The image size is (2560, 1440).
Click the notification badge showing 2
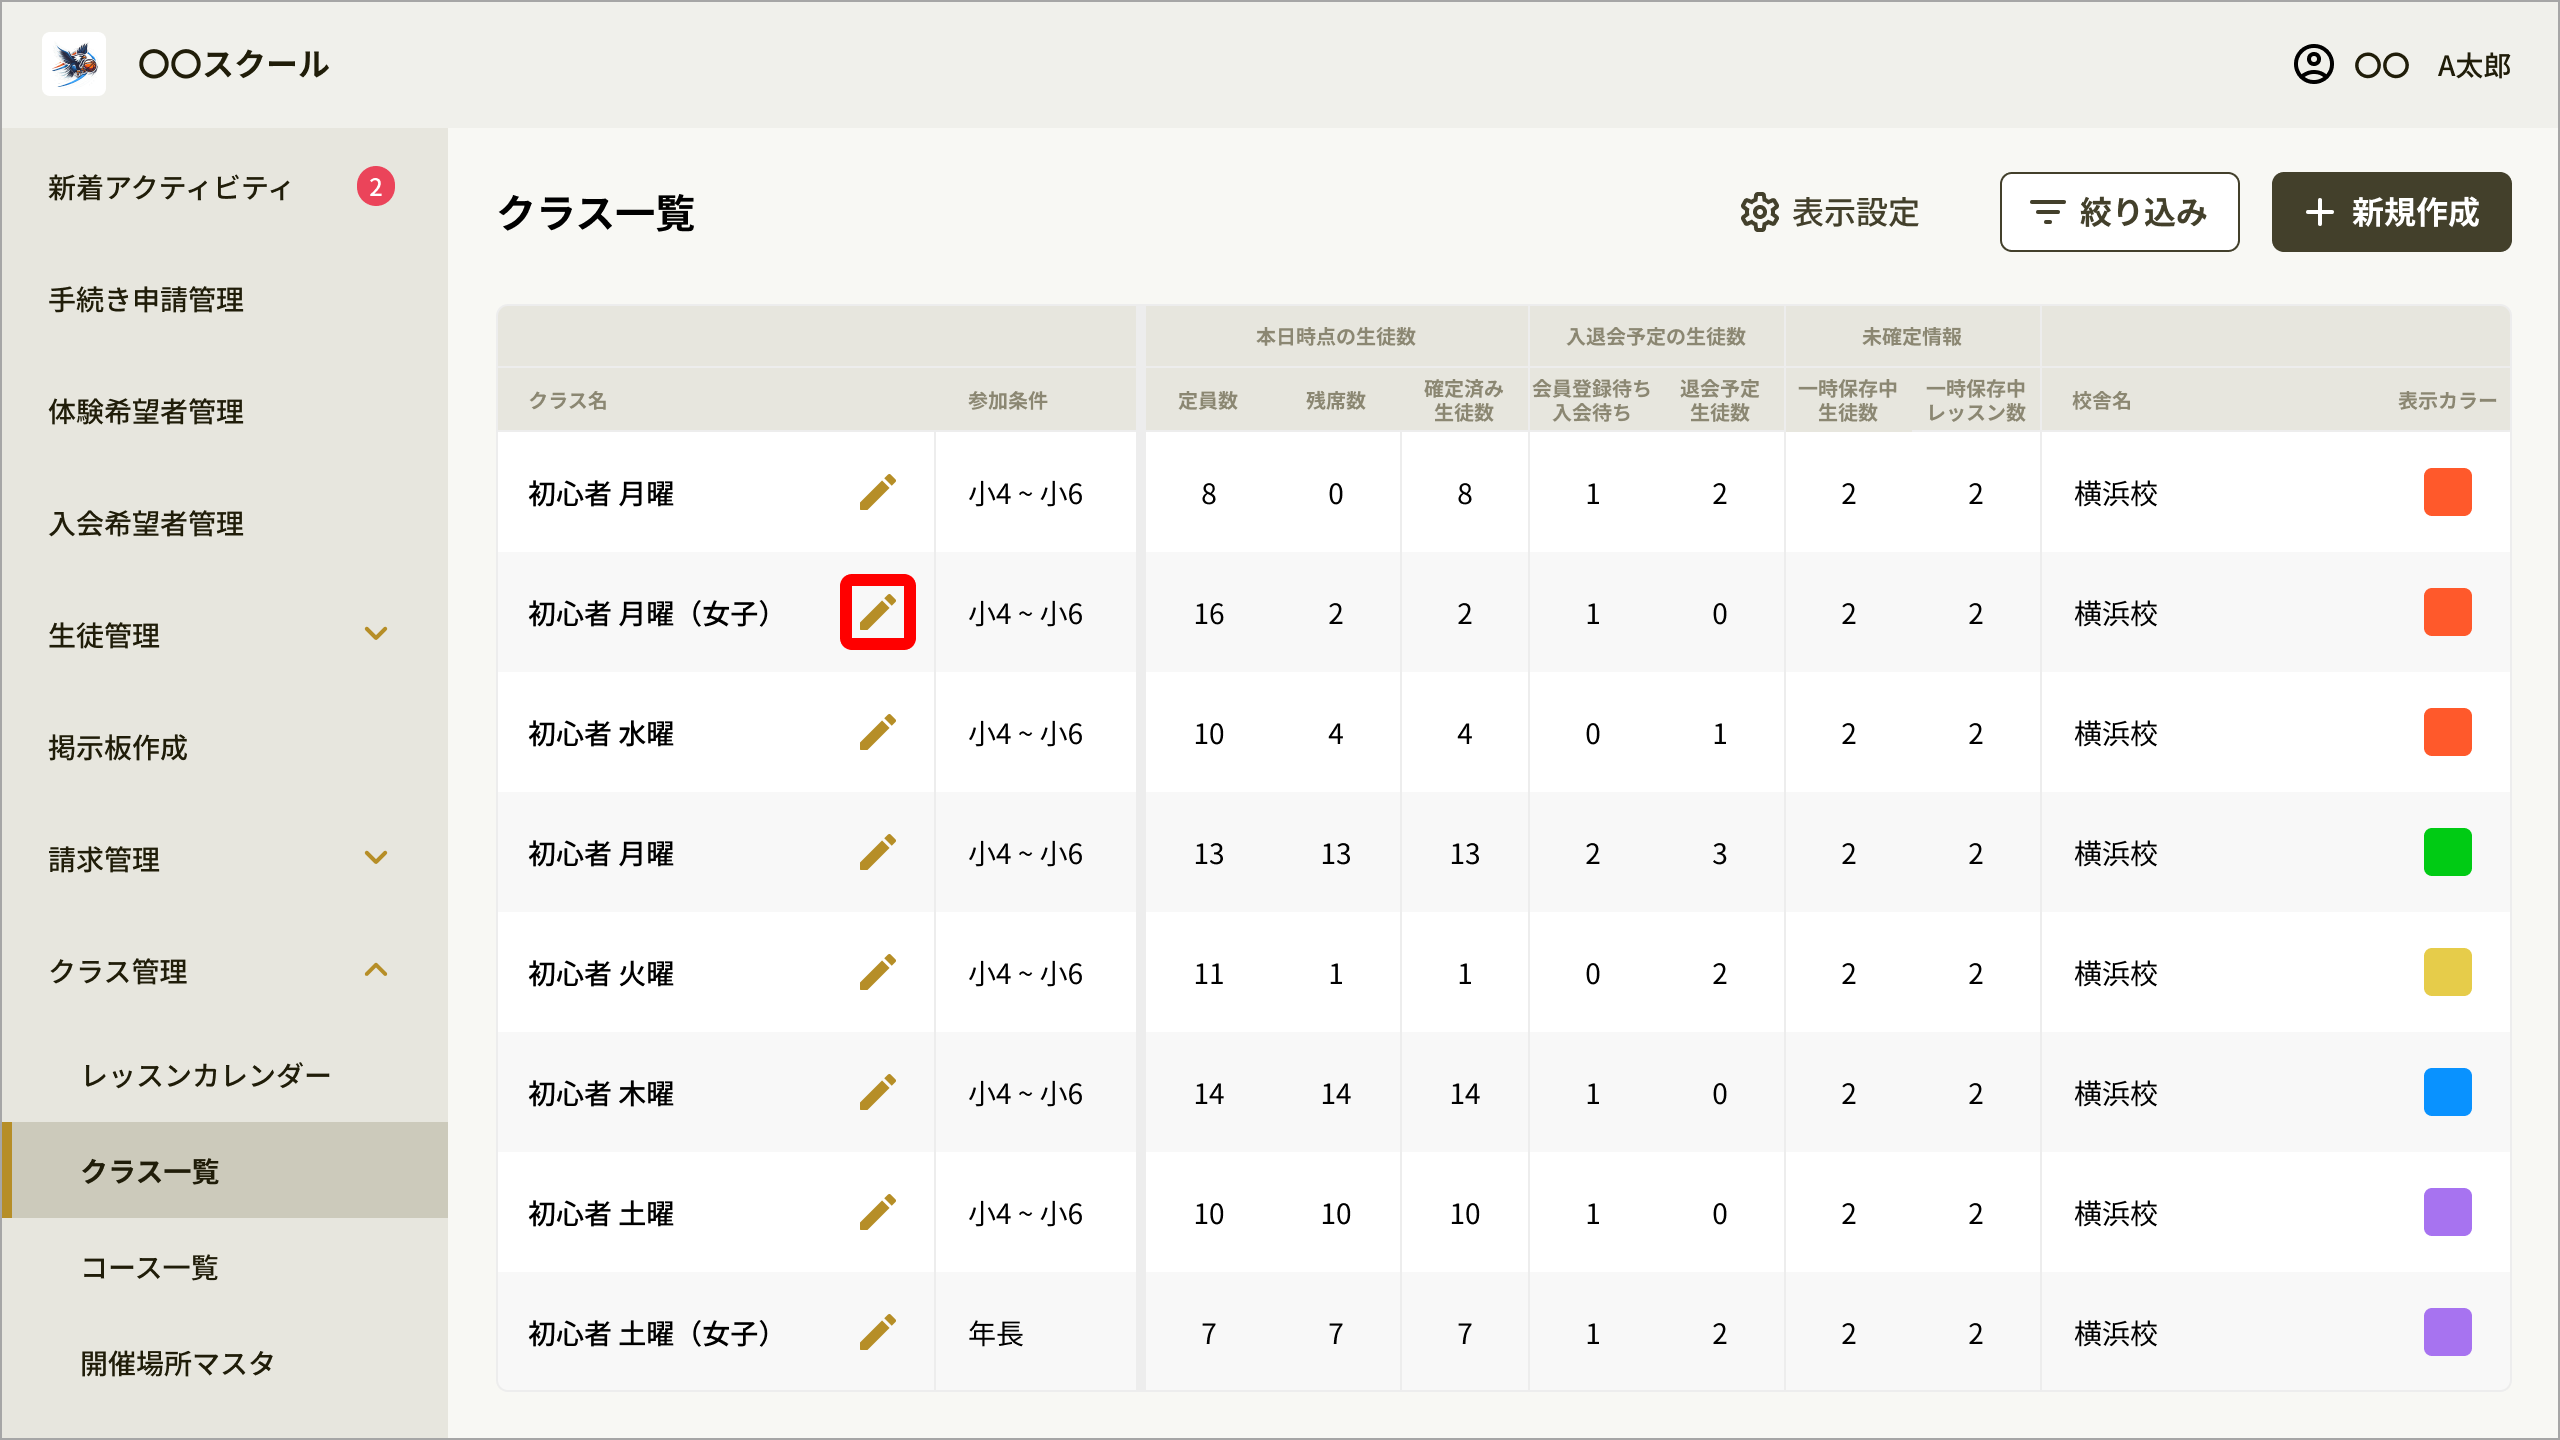(376, 186)
